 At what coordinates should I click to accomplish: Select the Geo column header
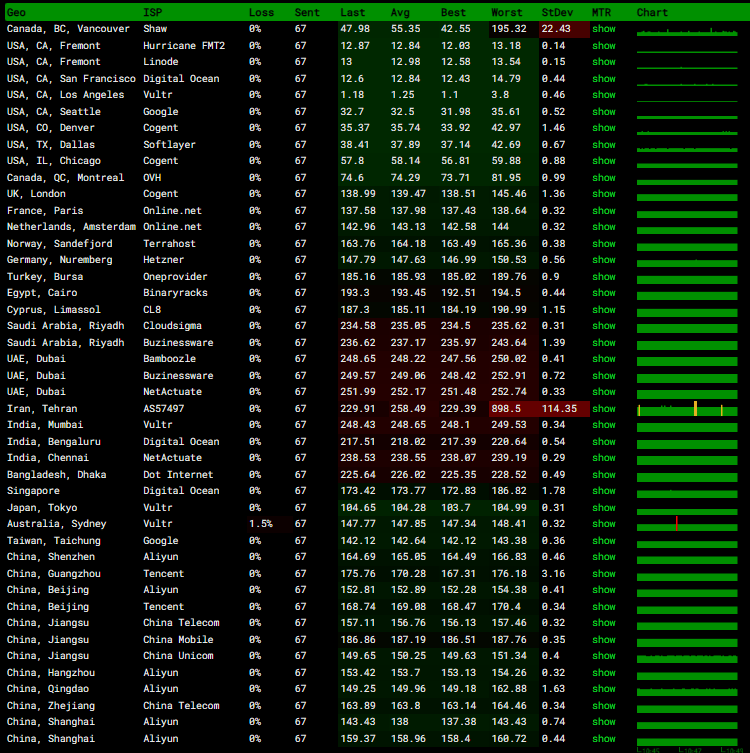[16, 12]
